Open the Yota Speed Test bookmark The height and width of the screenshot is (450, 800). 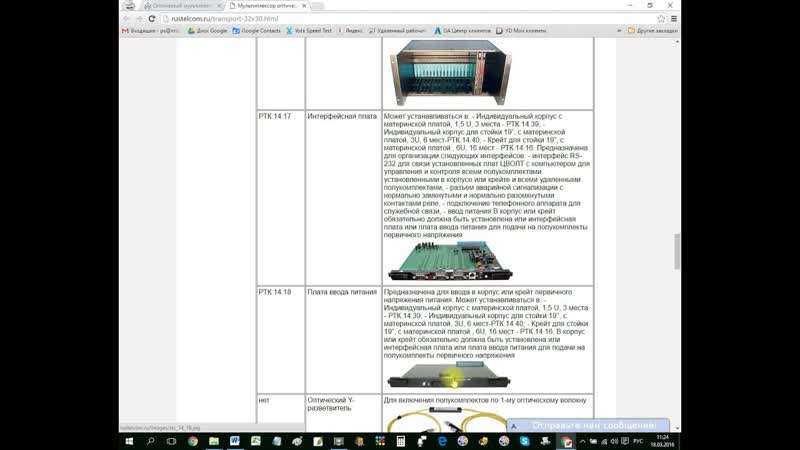[309, 31]
